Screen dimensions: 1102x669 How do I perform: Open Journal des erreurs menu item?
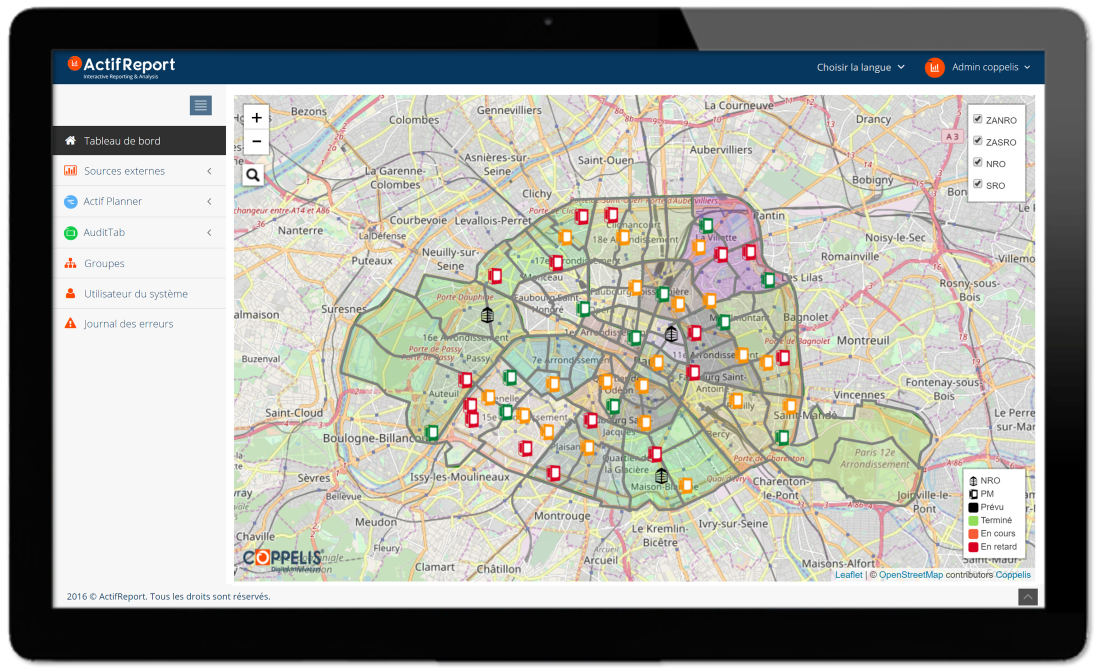click(x=139, y=324)
